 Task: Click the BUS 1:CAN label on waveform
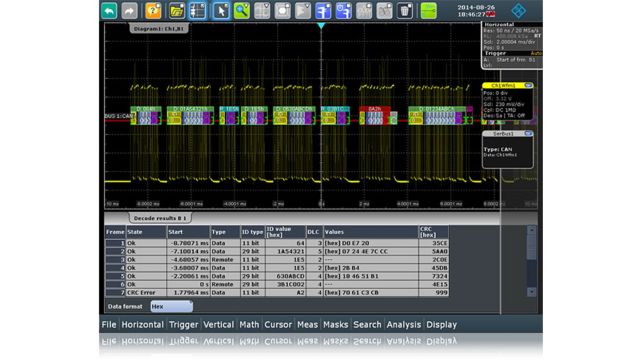click(x=119, y=116)
